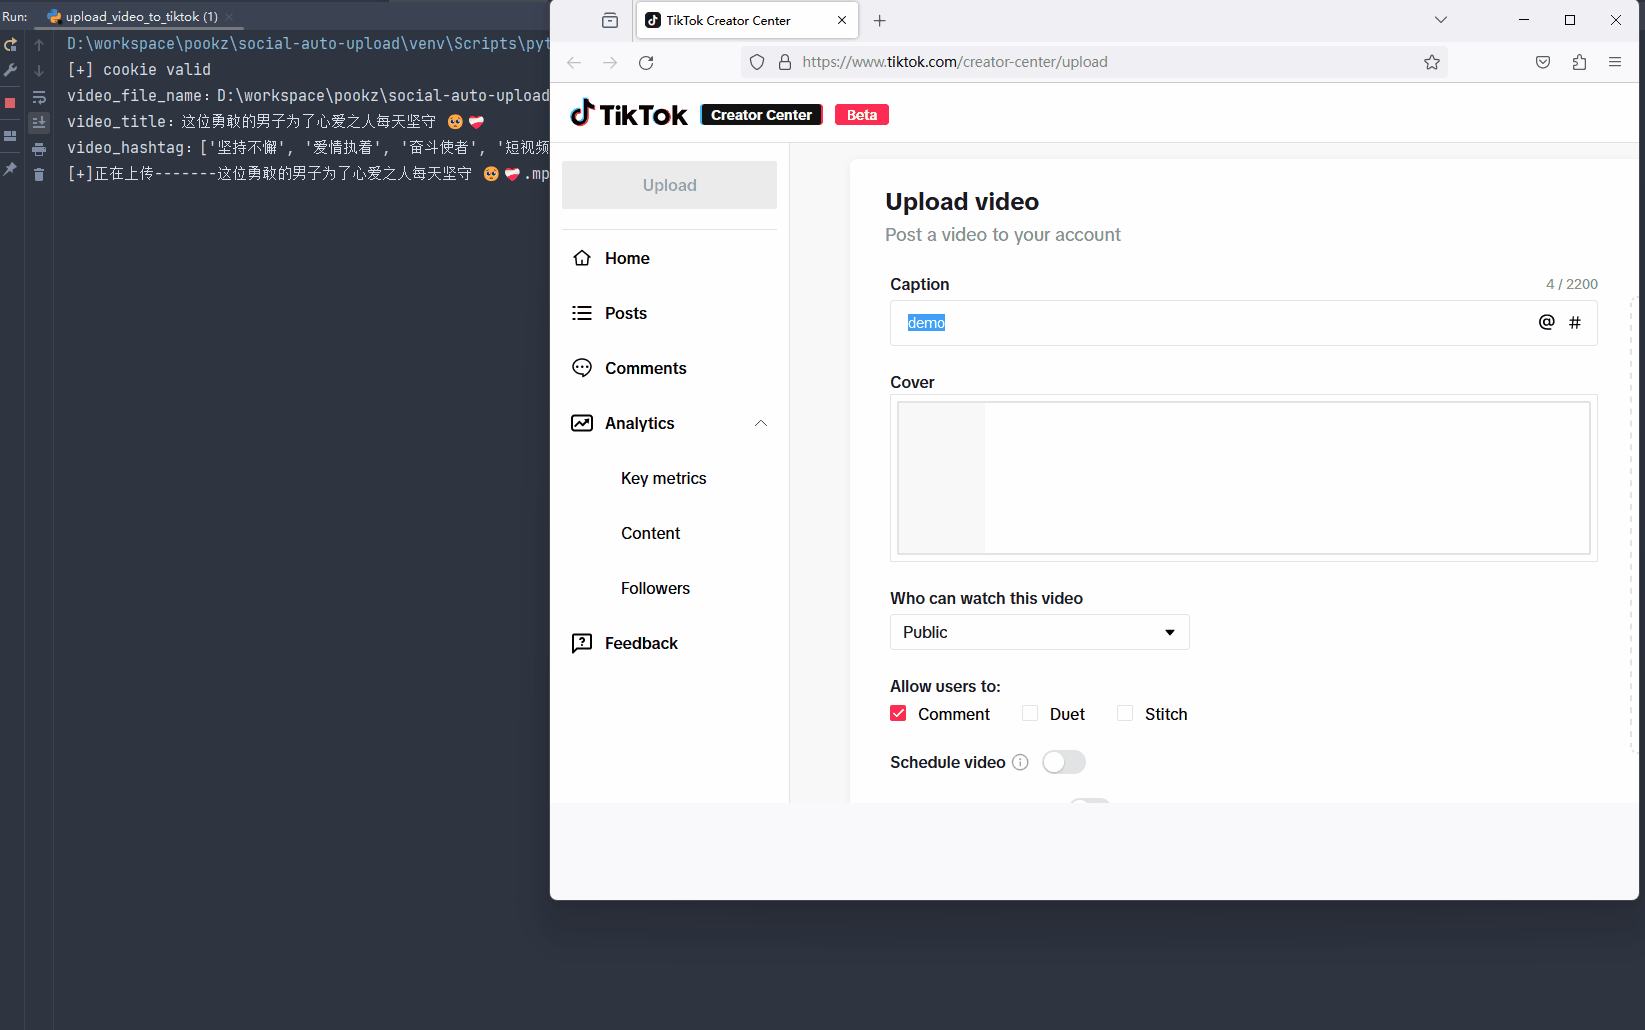Open the Who can watch Public dropdown
This screenshot has width=1645, height=1030.
[x=1038, y=632]
